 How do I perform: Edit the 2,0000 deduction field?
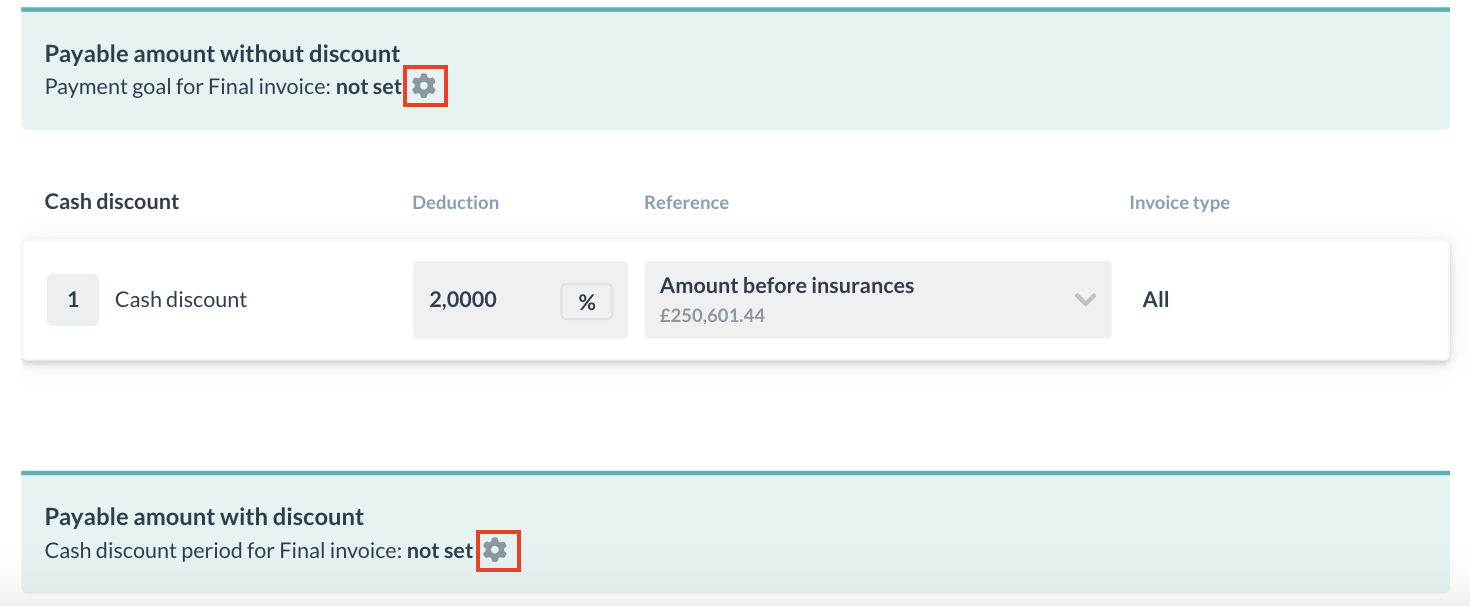coord(520,300)
